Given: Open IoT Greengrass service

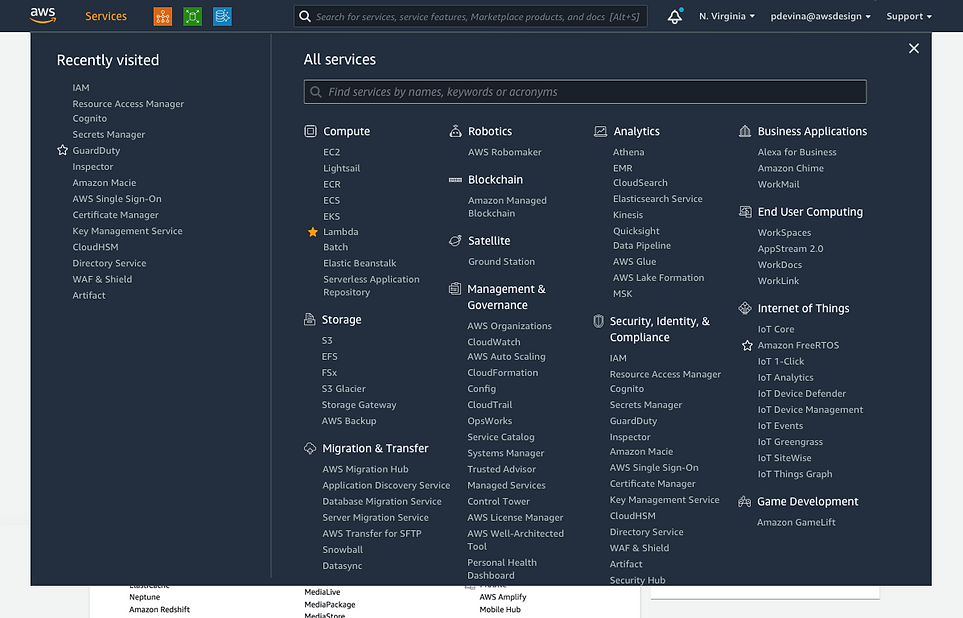Looking at the screenshot, I should coord(790,442).
